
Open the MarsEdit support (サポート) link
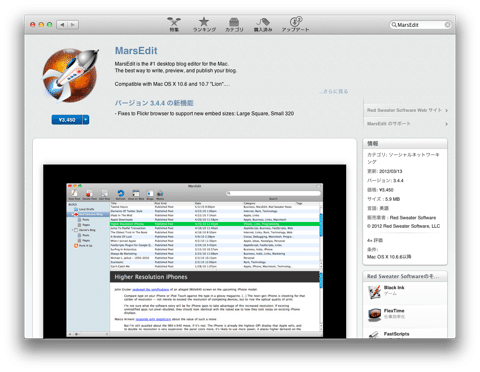click(389, 124)
